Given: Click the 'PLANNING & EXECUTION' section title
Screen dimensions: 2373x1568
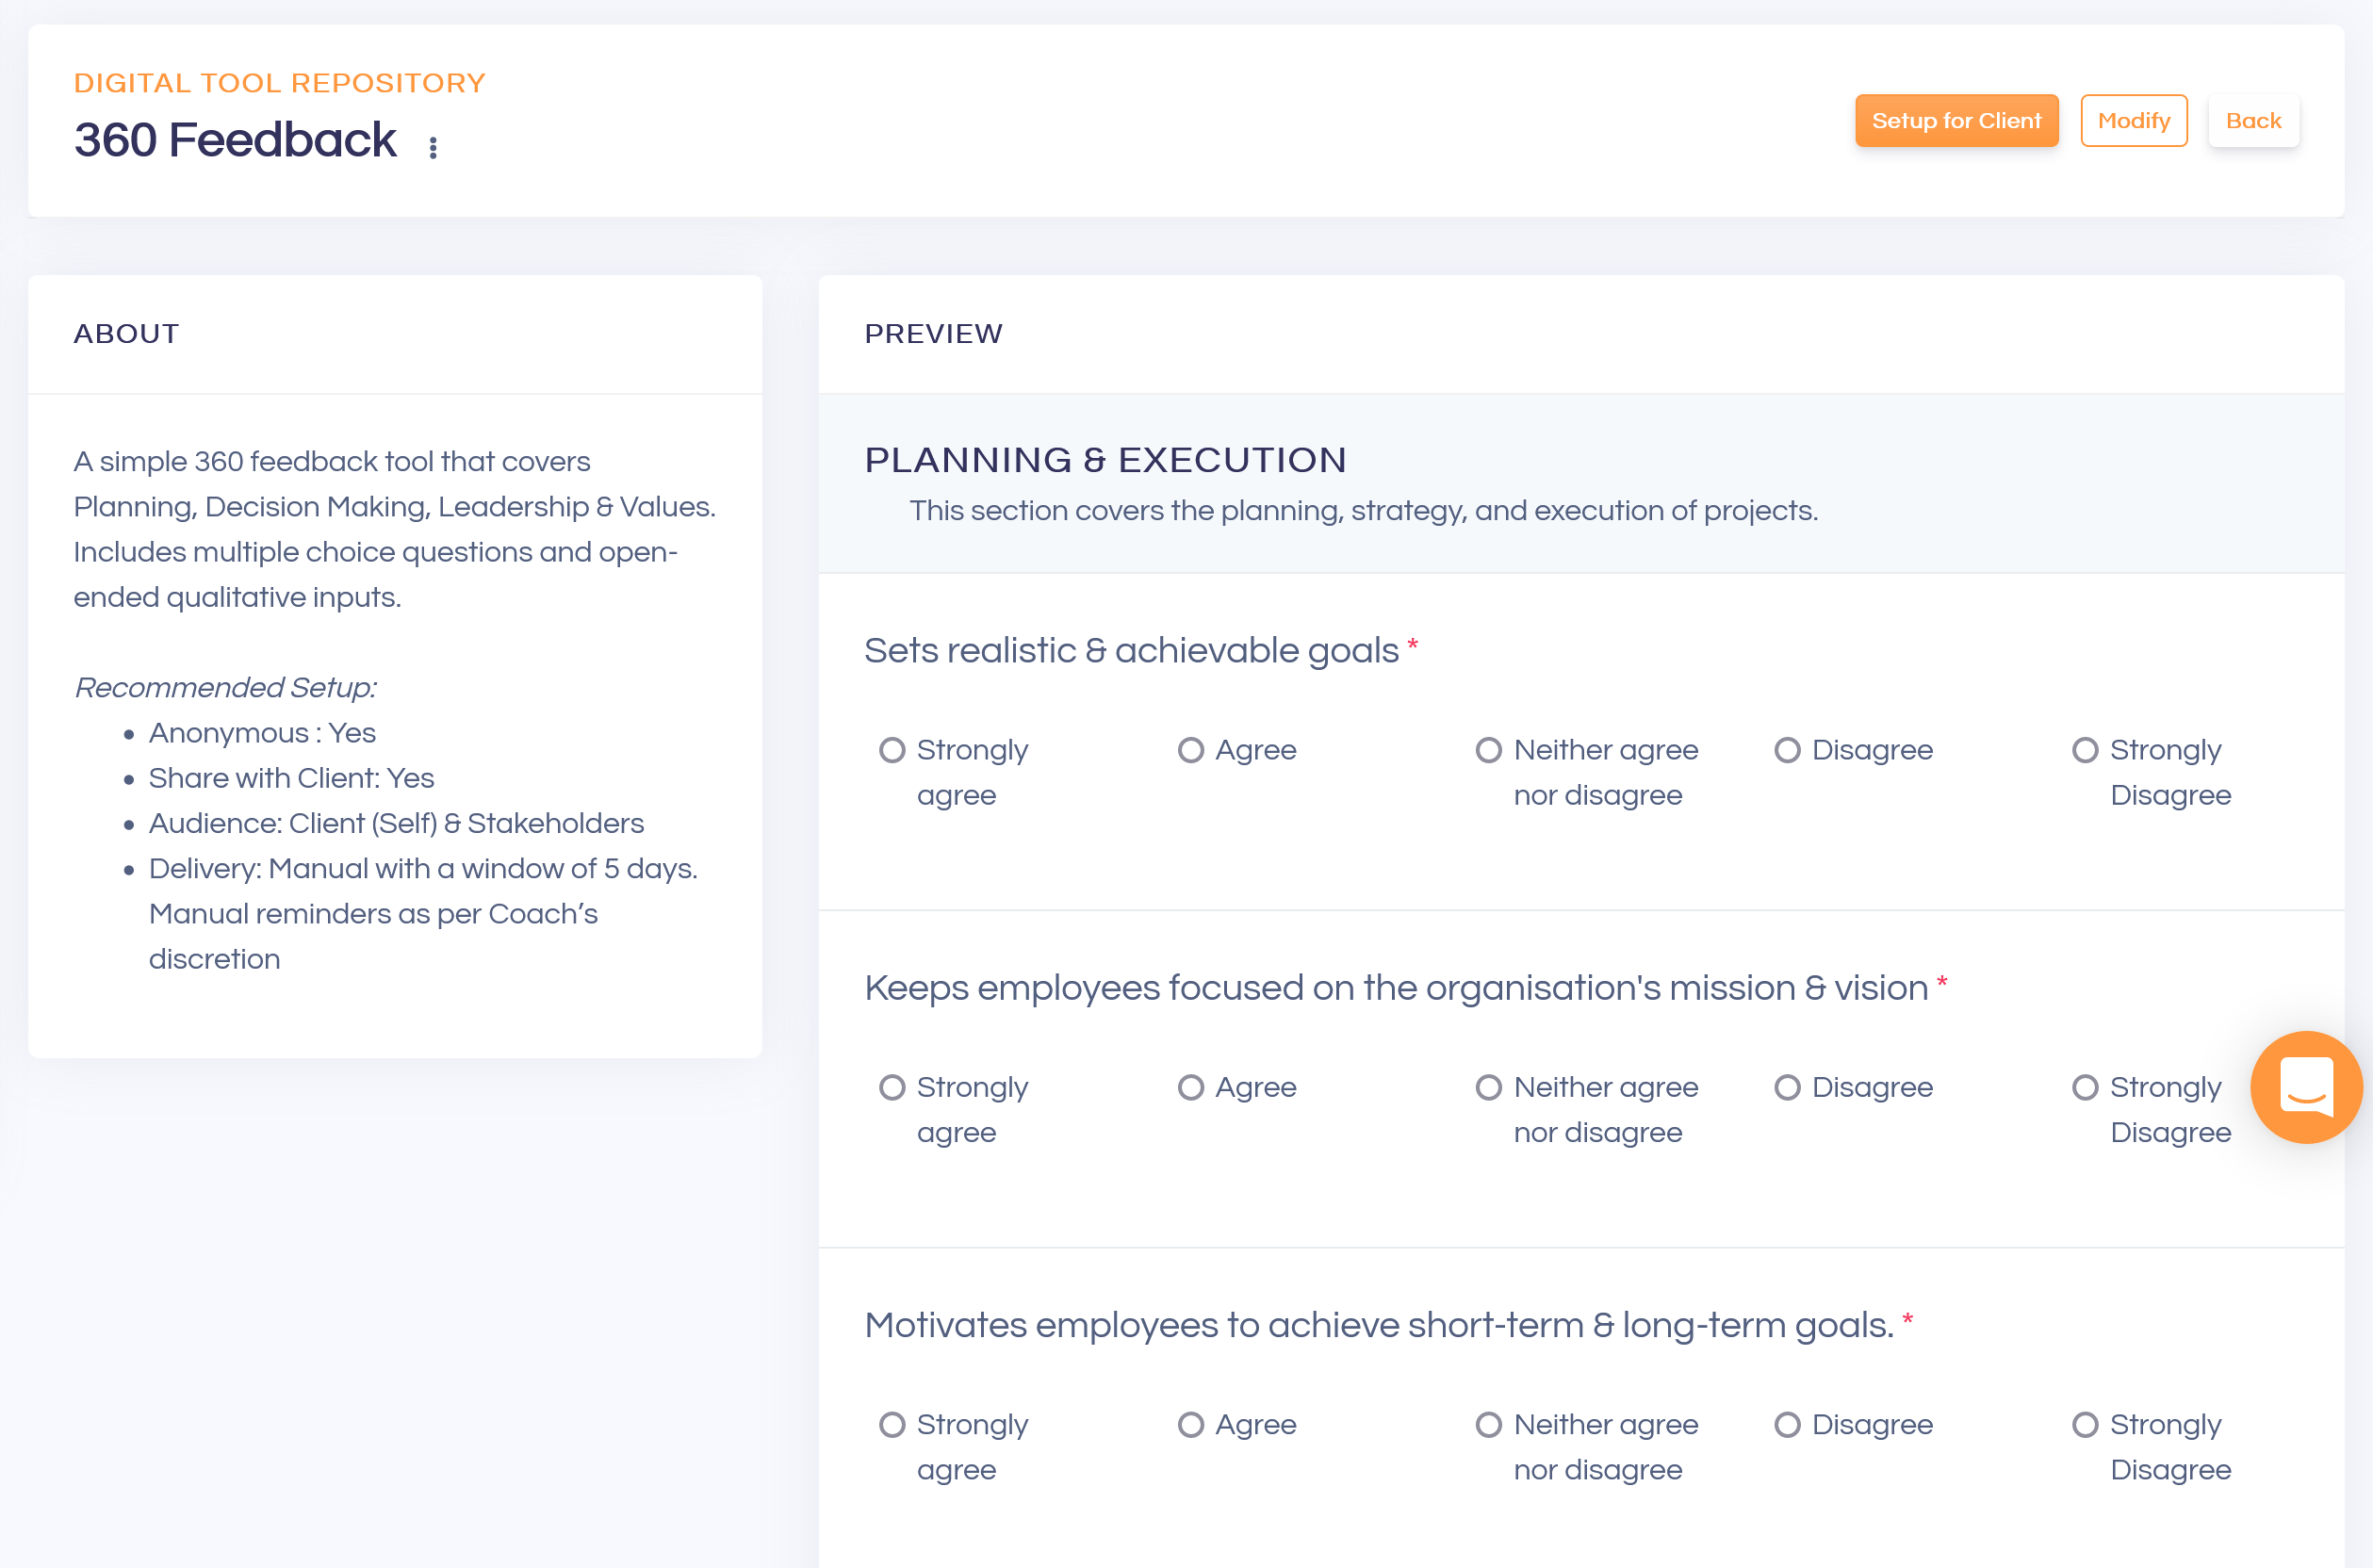Looking at the screenshot, I should 1105,459.
